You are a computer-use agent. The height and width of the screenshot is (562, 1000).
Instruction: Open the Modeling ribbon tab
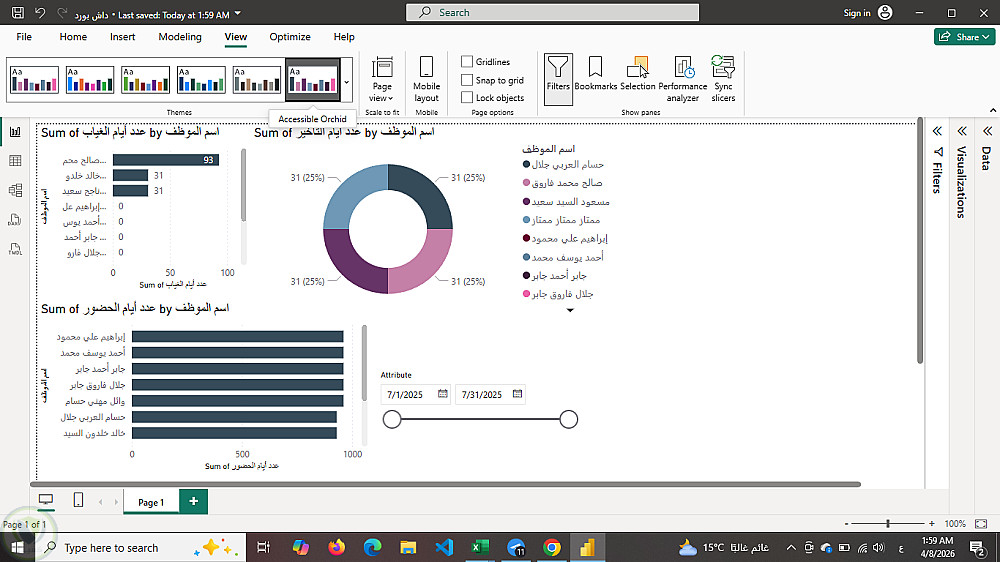(180, 37)
